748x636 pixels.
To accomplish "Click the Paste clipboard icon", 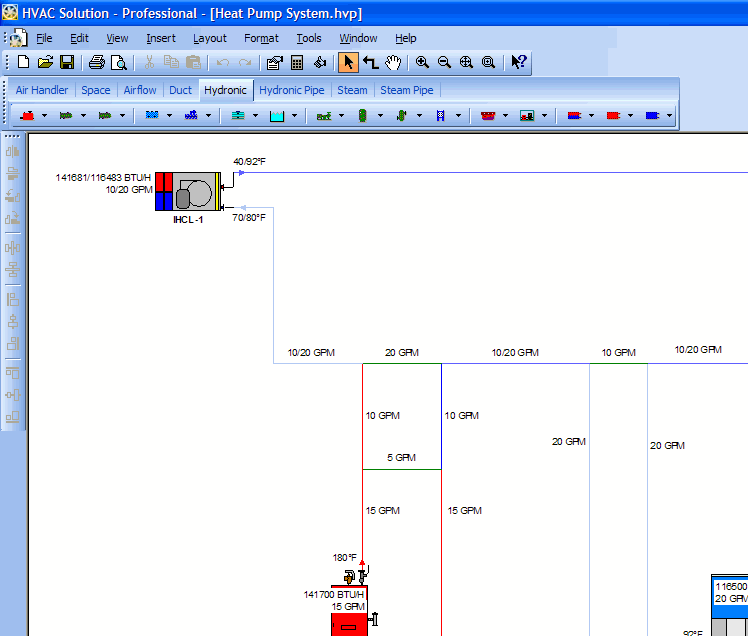I will (x=193, y=62).
